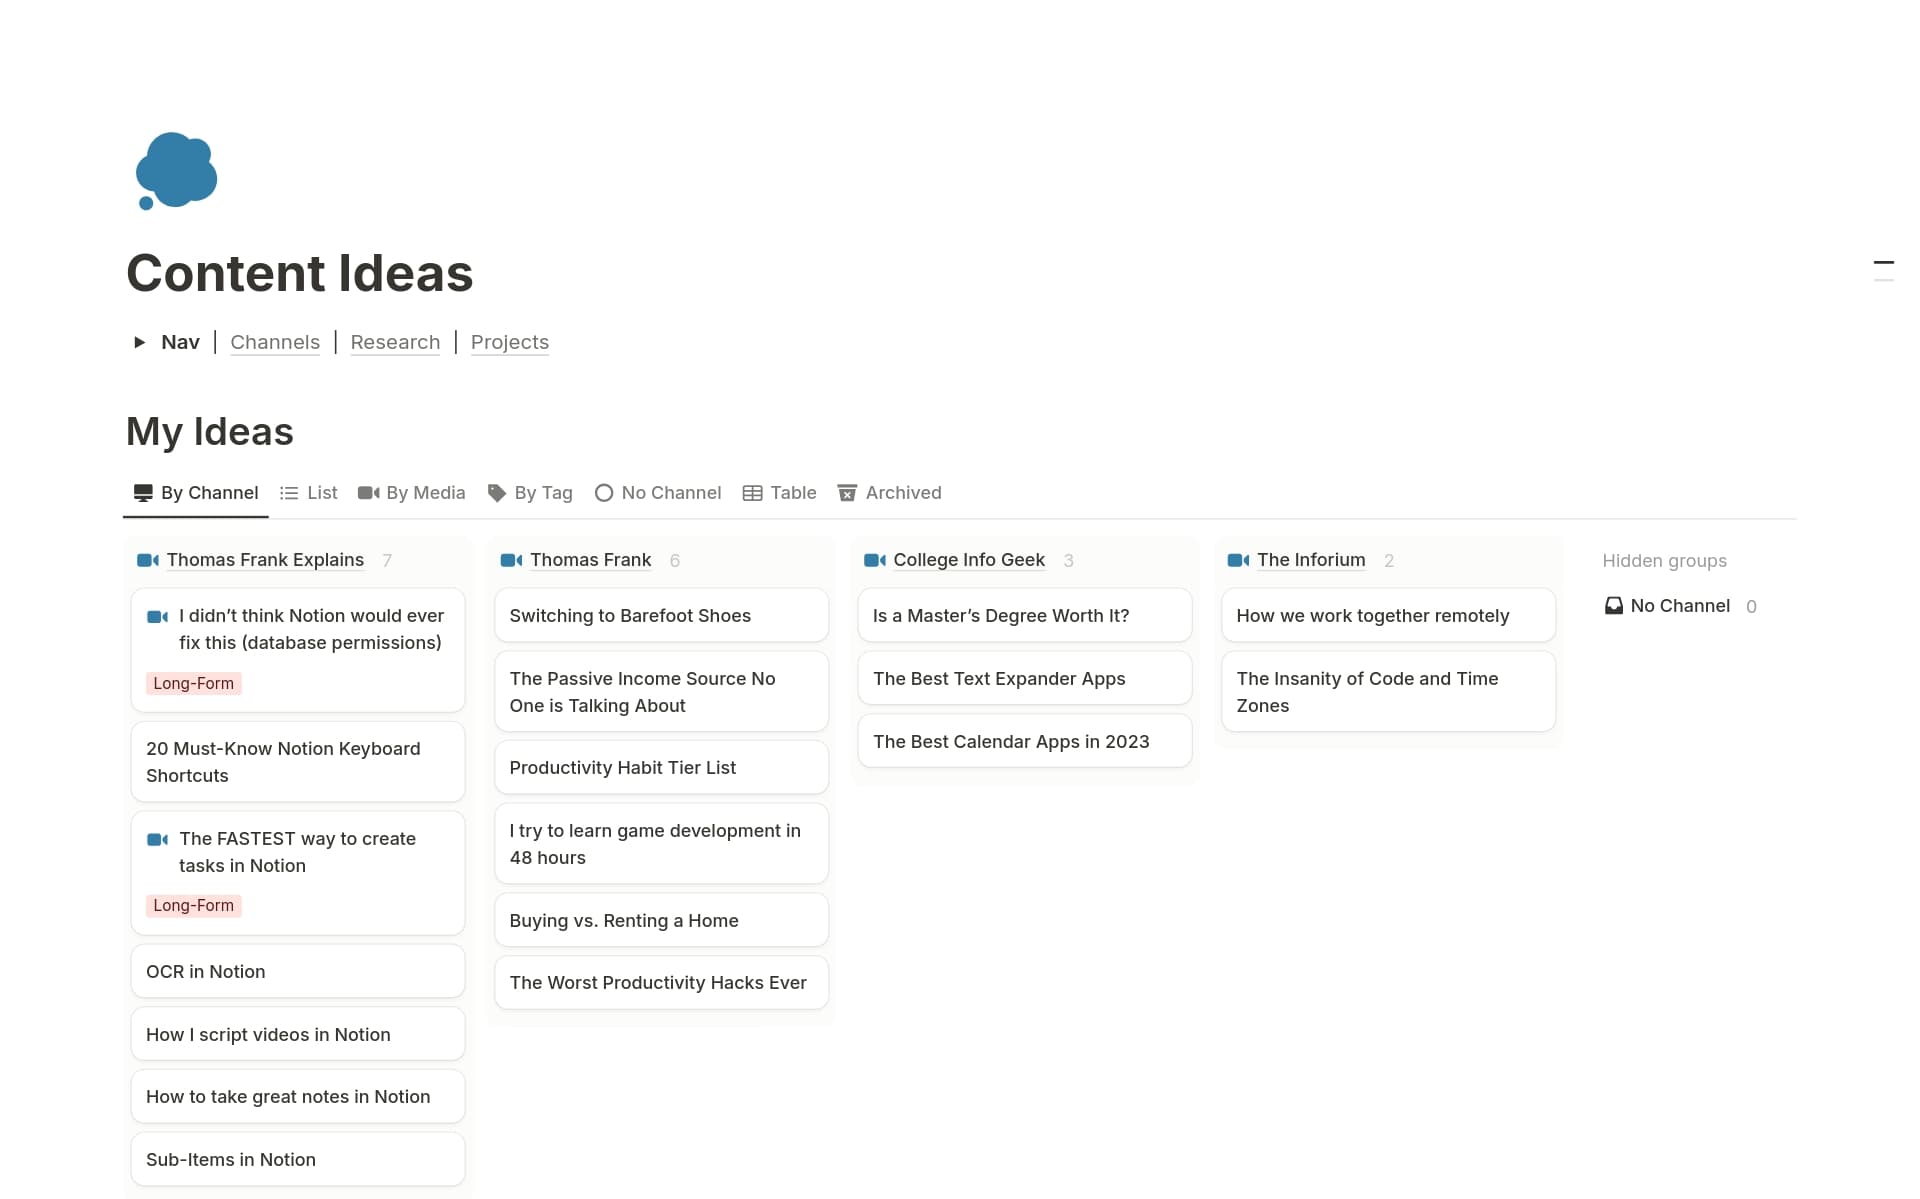Open the Projects link

[x=510, y=342]
